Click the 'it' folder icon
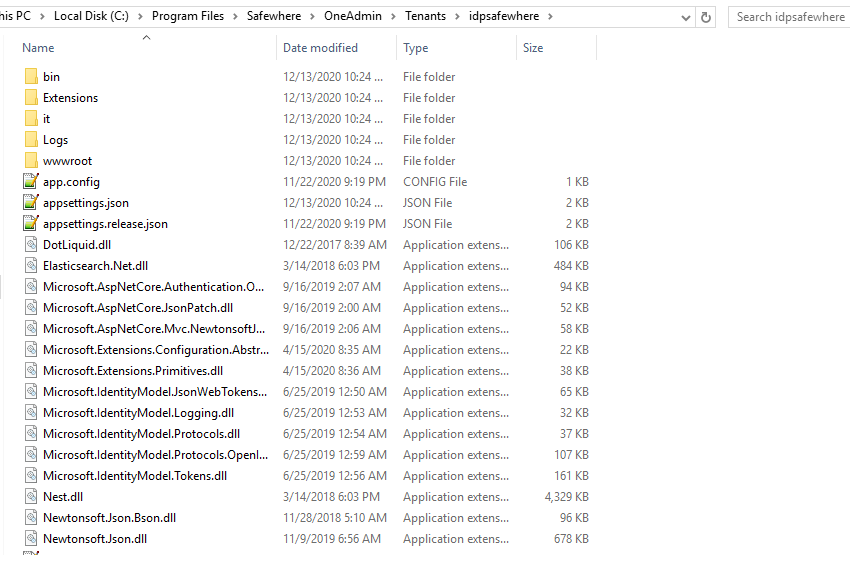The width and height of the screenshot is (850, 570). click(31, 119)
